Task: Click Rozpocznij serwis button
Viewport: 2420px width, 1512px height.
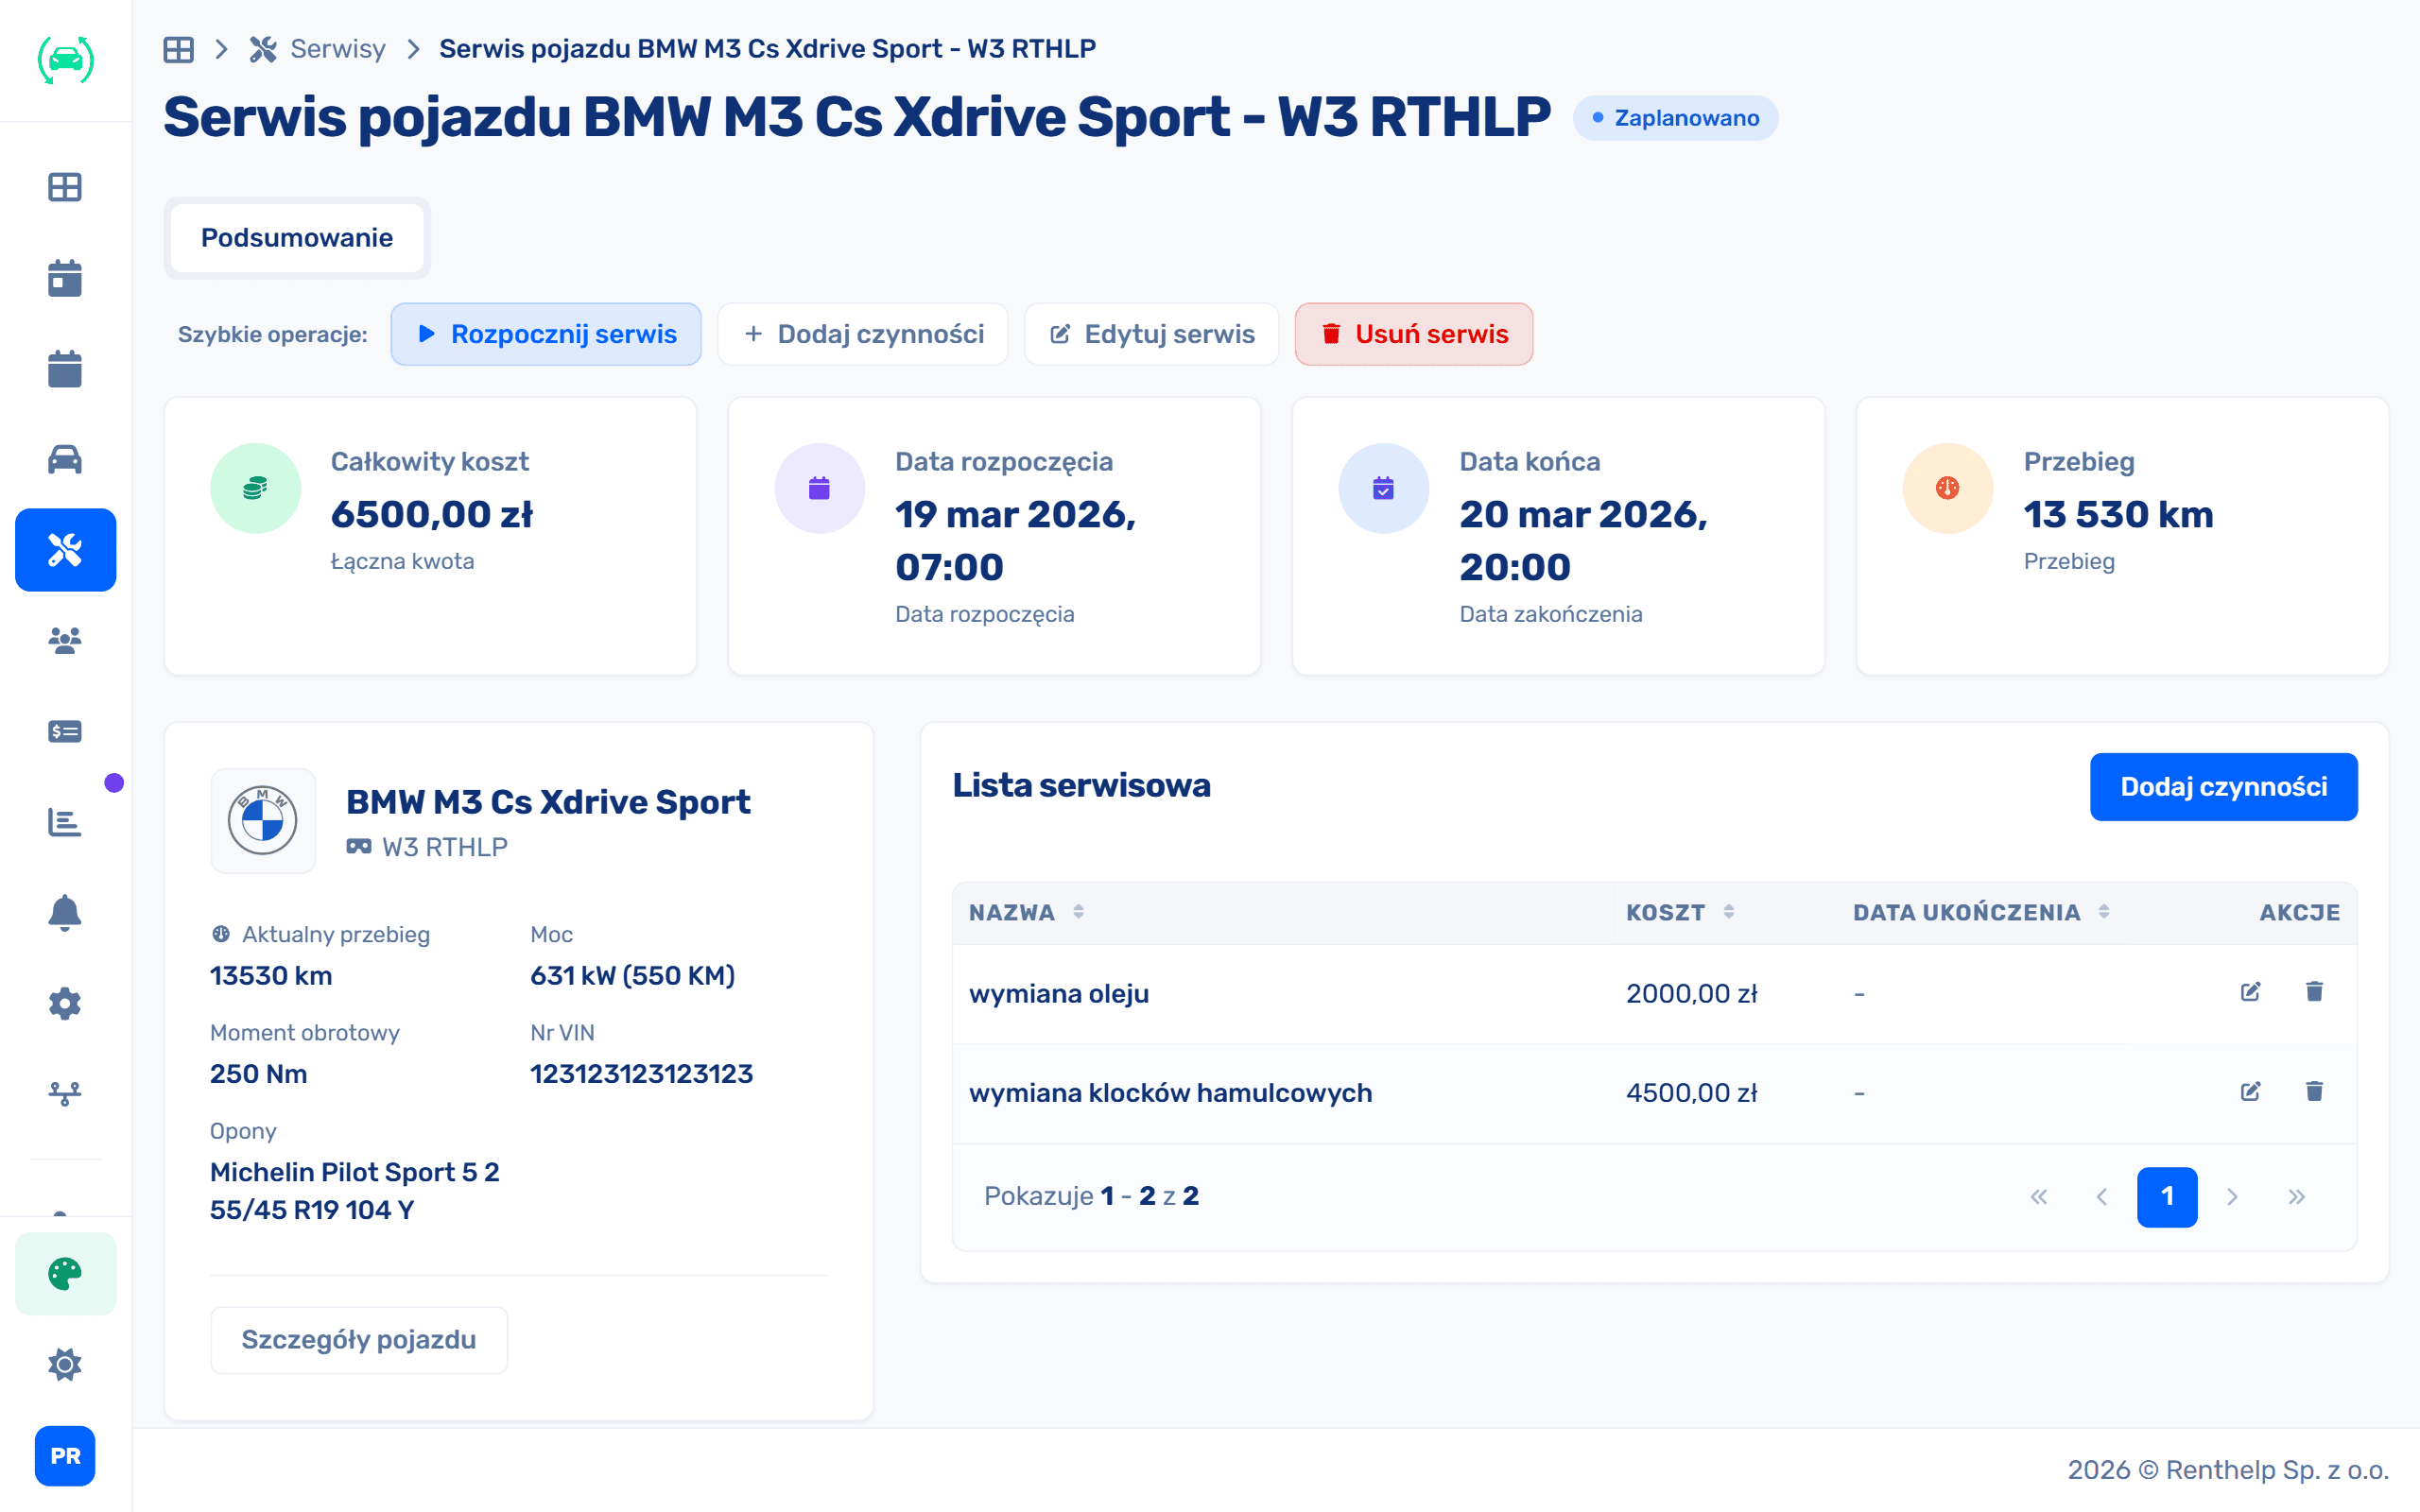Action: [x=546, y=334]
